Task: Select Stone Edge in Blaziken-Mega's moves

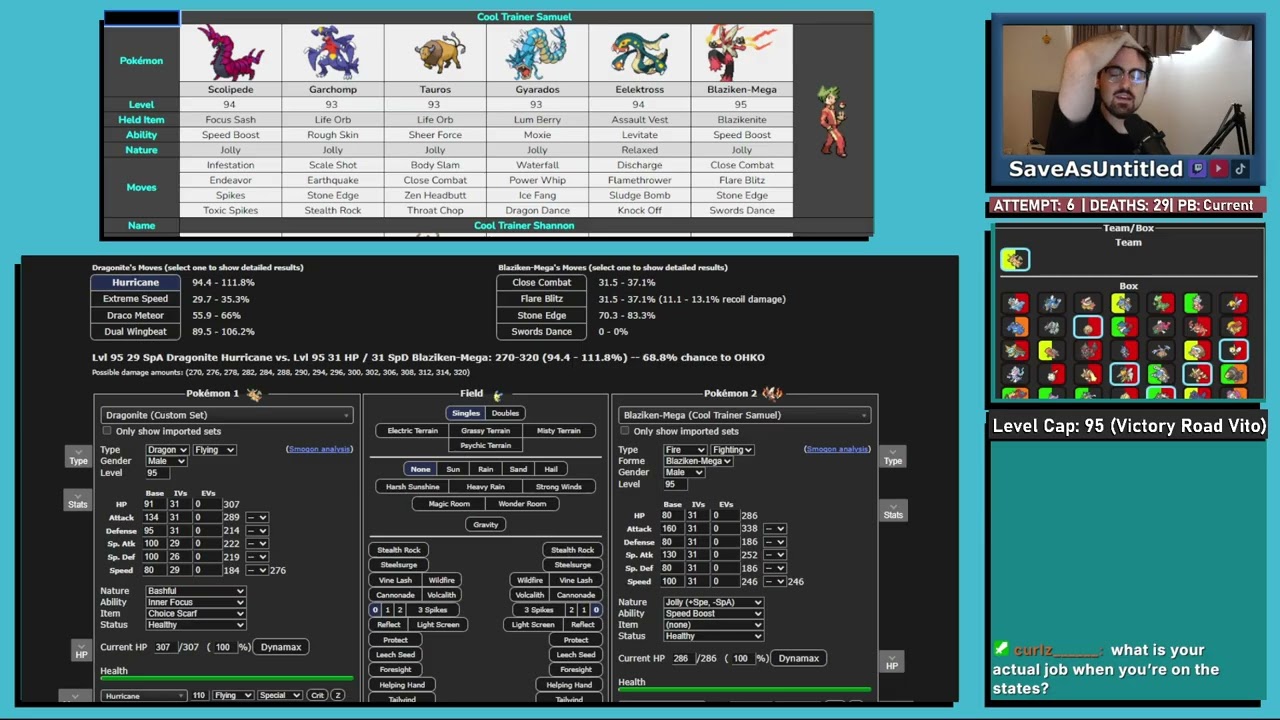Action: point(542,315)
